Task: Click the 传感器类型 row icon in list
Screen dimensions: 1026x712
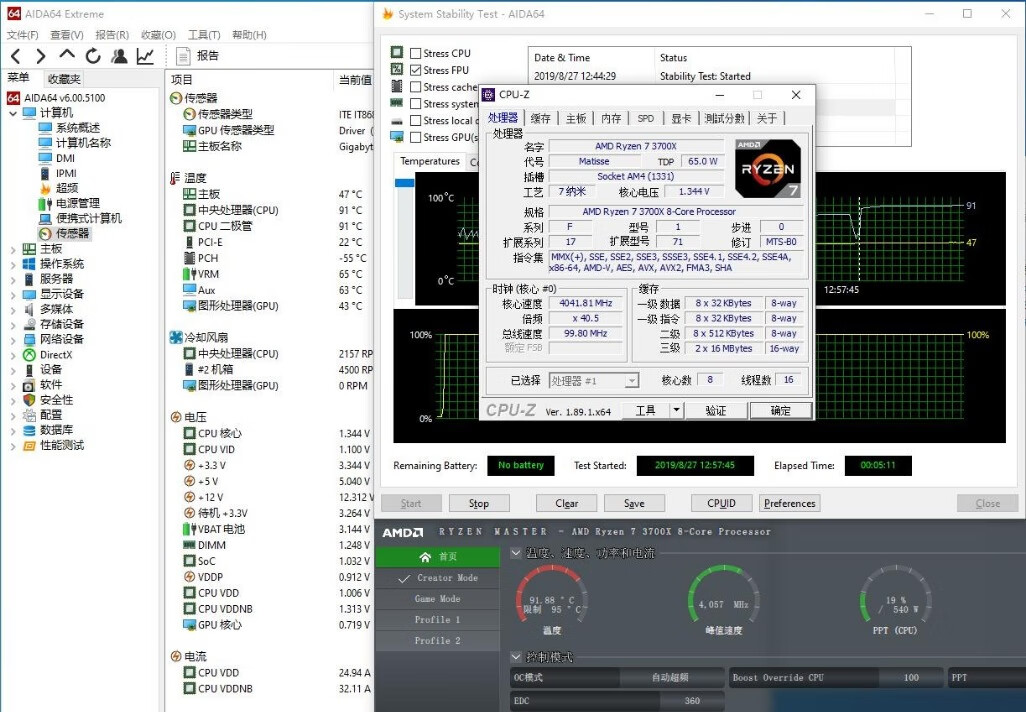Action: pyautogui.click(x=189, y=114)
